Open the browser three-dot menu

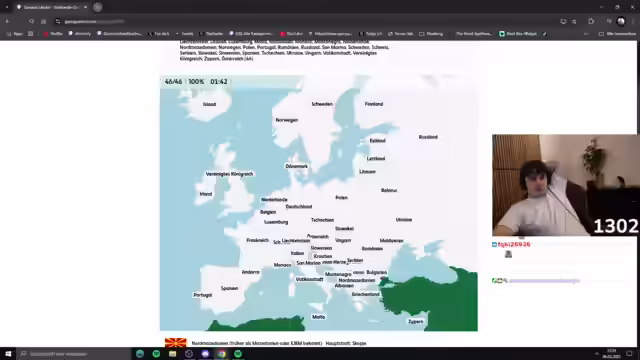pyautogui.click(x=633, y=21)
